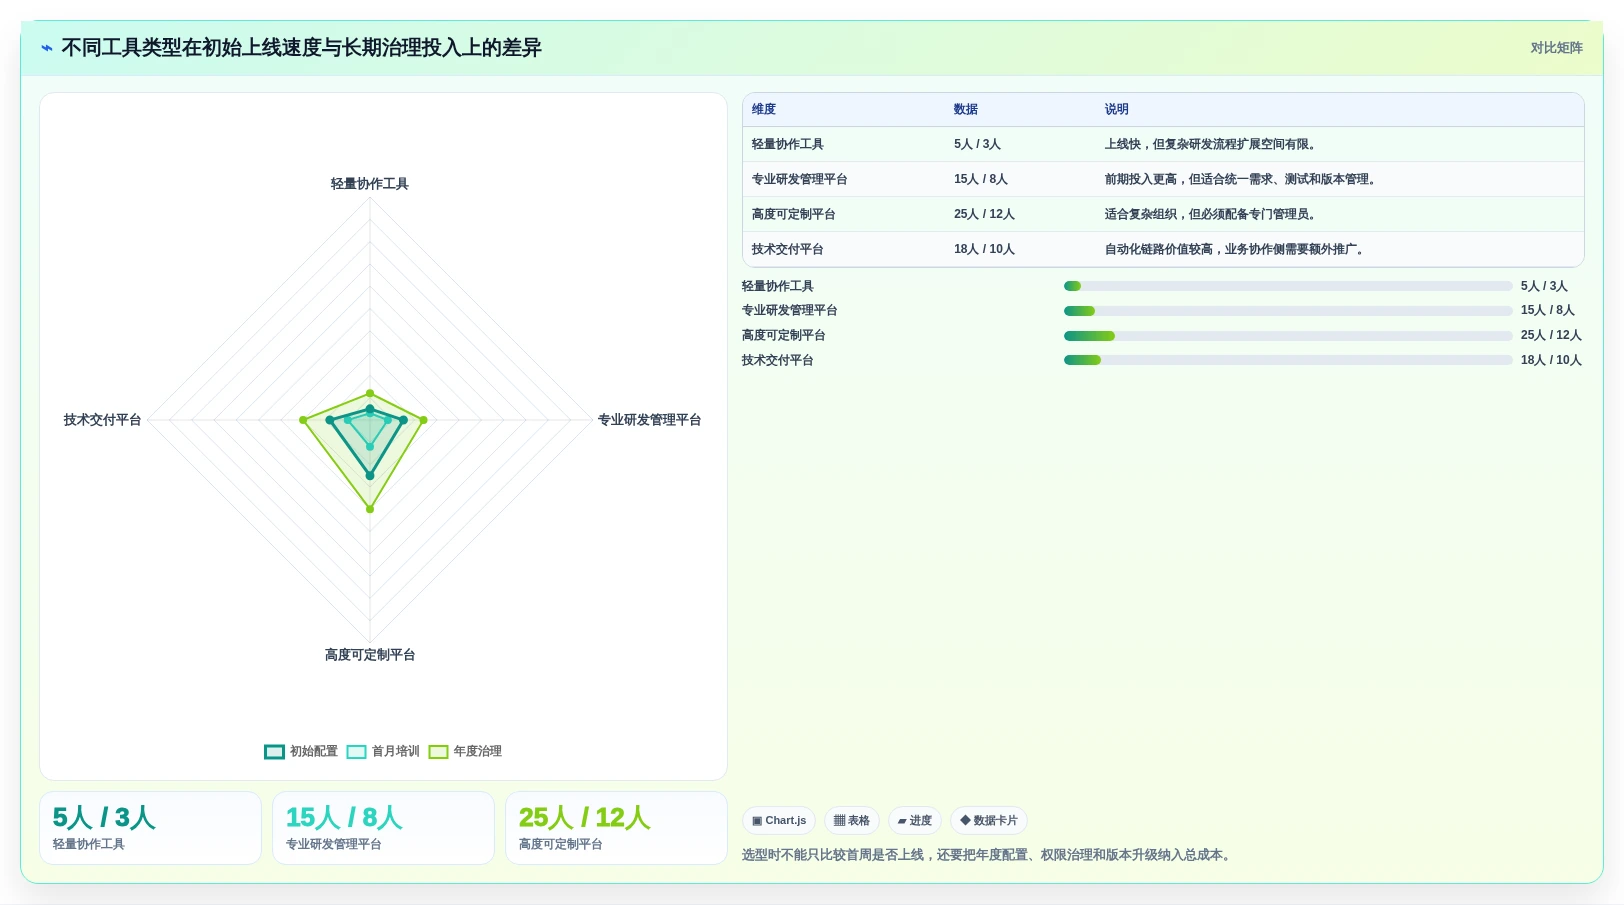This screenshot has height=905, width=1624.
Task: Select 高度可定制平台 table row cell
Action: point(794,214)
